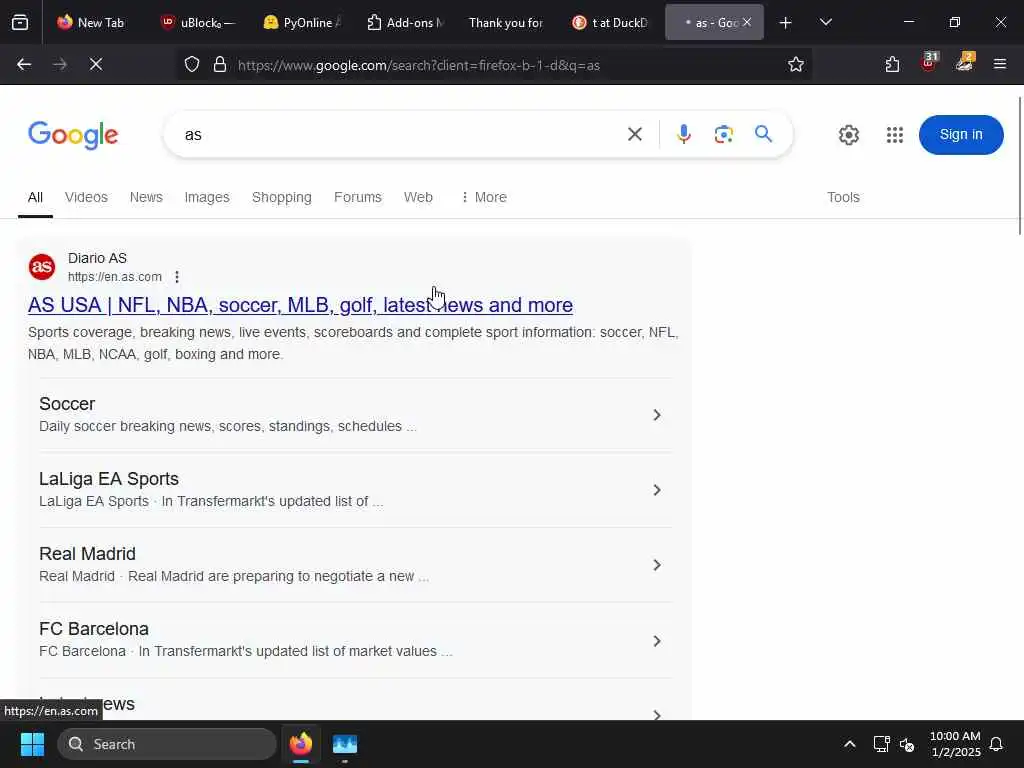The image size is (1024, 768).
Task: Open the More filters dropdown
Action: tap(484, 197)
